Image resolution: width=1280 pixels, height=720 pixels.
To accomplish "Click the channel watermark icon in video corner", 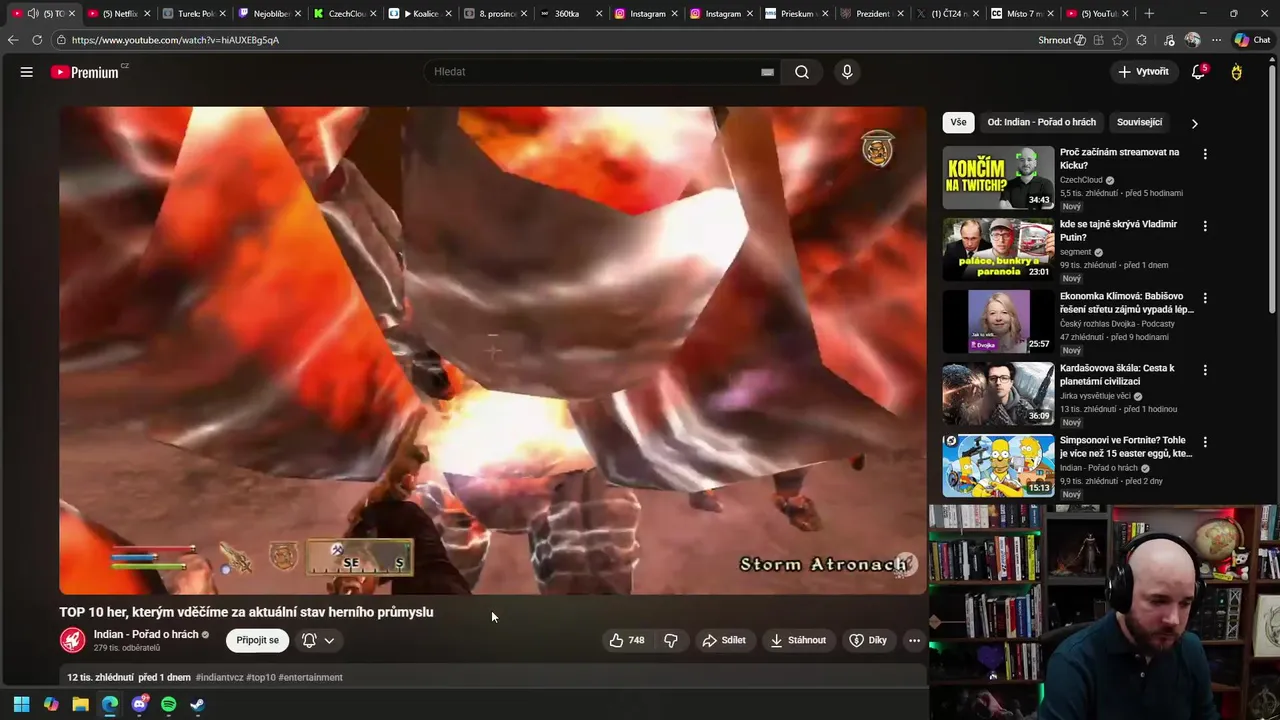I will pyautogui.click(x=904, y=566).
